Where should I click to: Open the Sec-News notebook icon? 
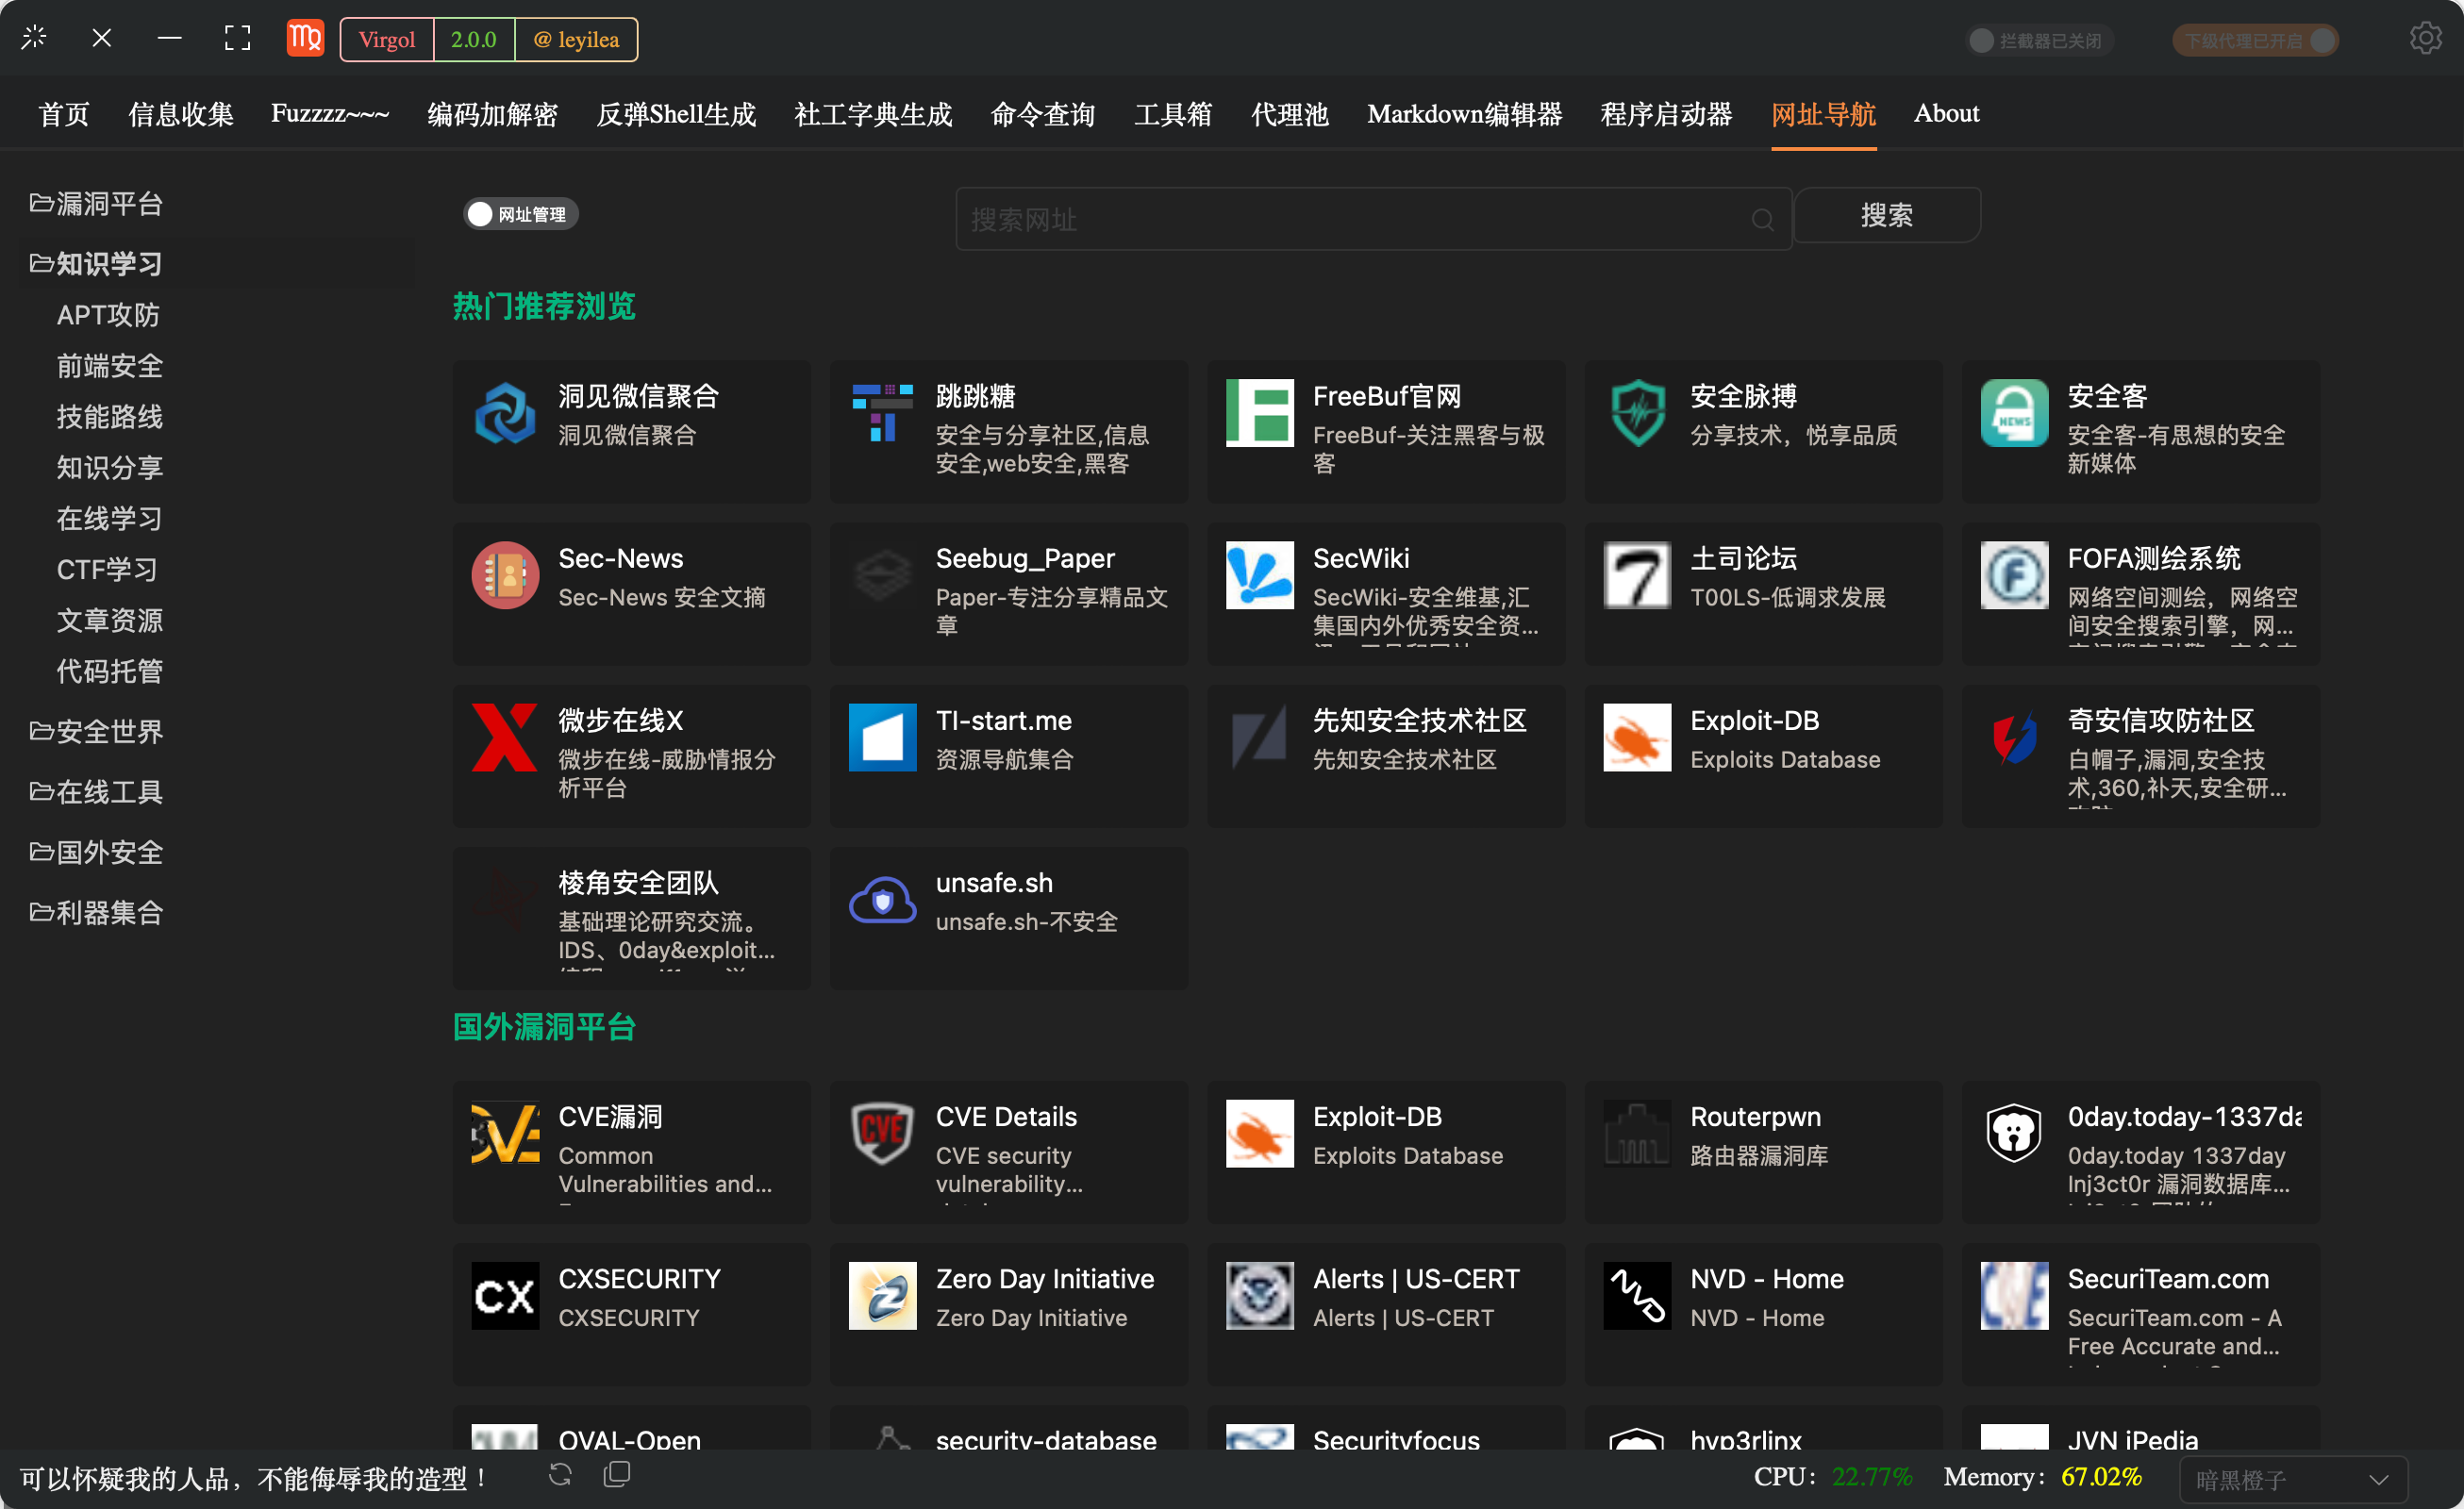tap(505, 575)
